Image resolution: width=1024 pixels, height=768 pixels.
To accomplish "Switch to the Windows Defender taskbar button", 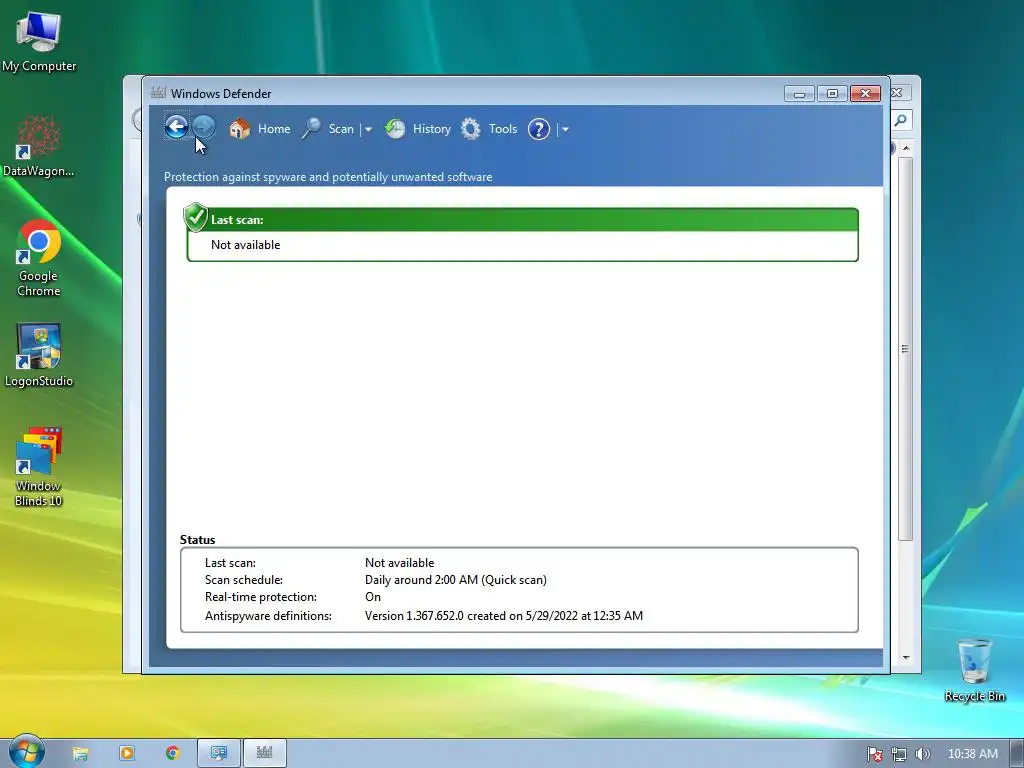I will coord(264,754).
